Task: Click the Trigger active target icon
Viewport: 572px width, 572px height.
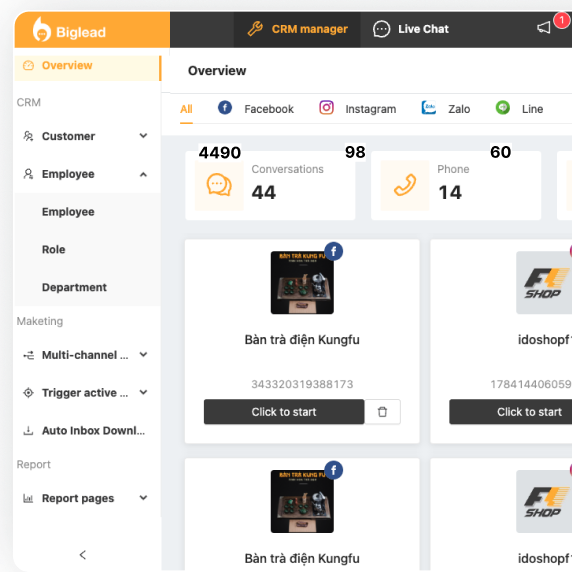Action: 28,393
